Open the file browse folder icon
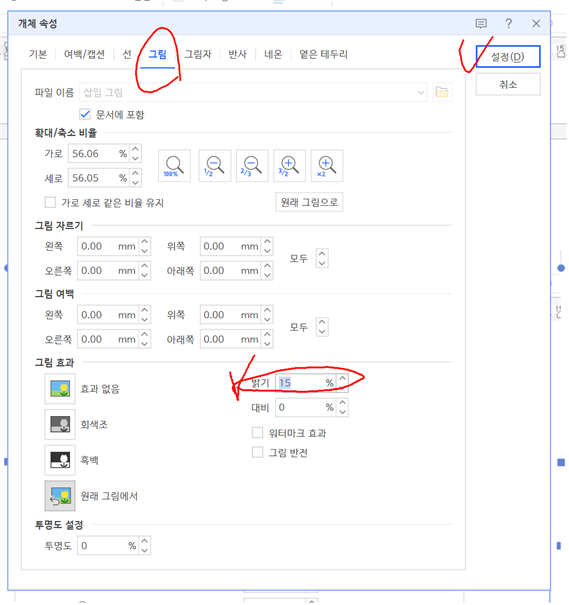569x605 pixels. 442,92
